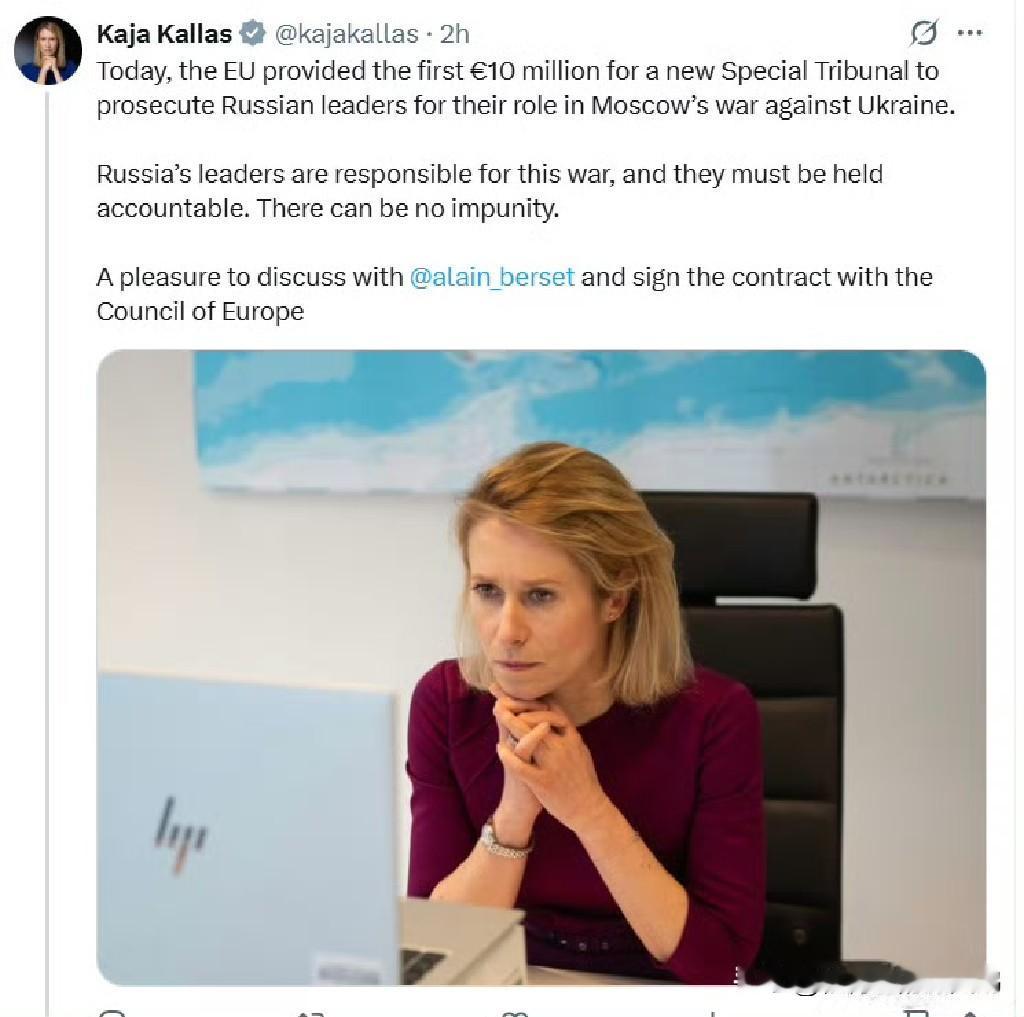The image size is (1024, 1017).
Task: Click the Grok explain-post icon
Action: pyautogui.click(x=924, y=33)
